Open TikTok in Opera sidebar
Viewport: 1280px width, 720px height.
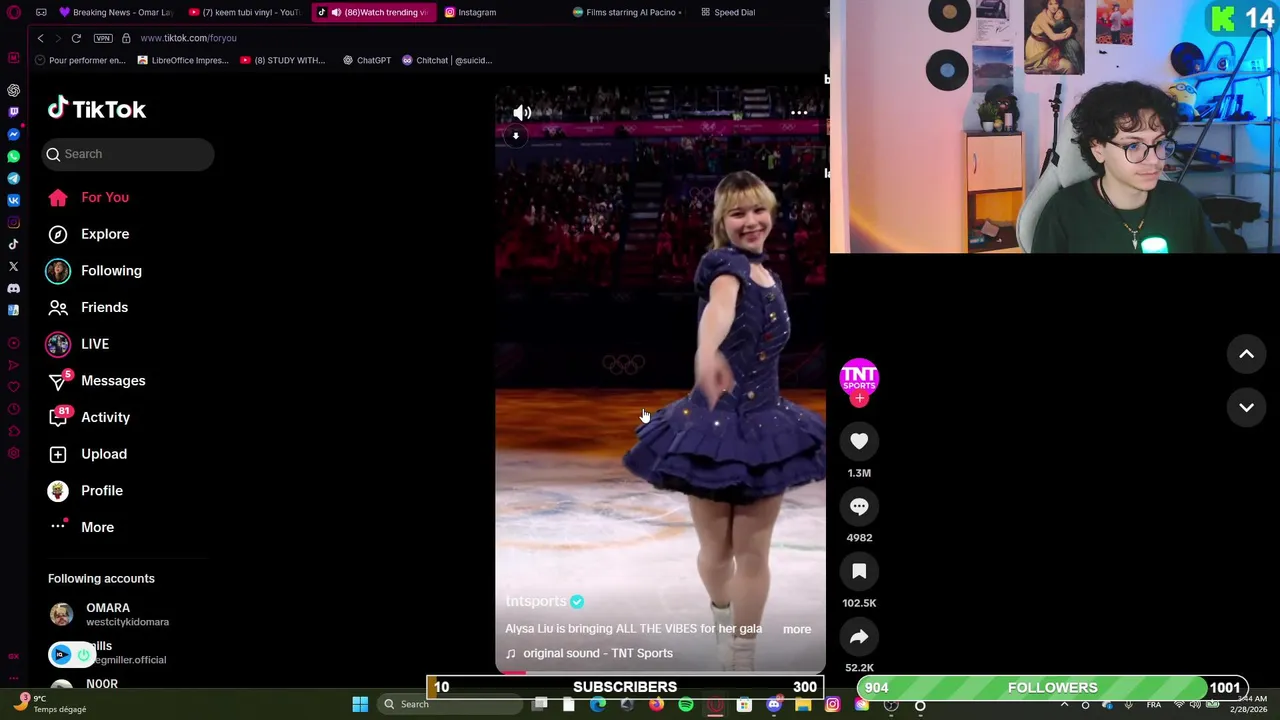pos(13,244)
